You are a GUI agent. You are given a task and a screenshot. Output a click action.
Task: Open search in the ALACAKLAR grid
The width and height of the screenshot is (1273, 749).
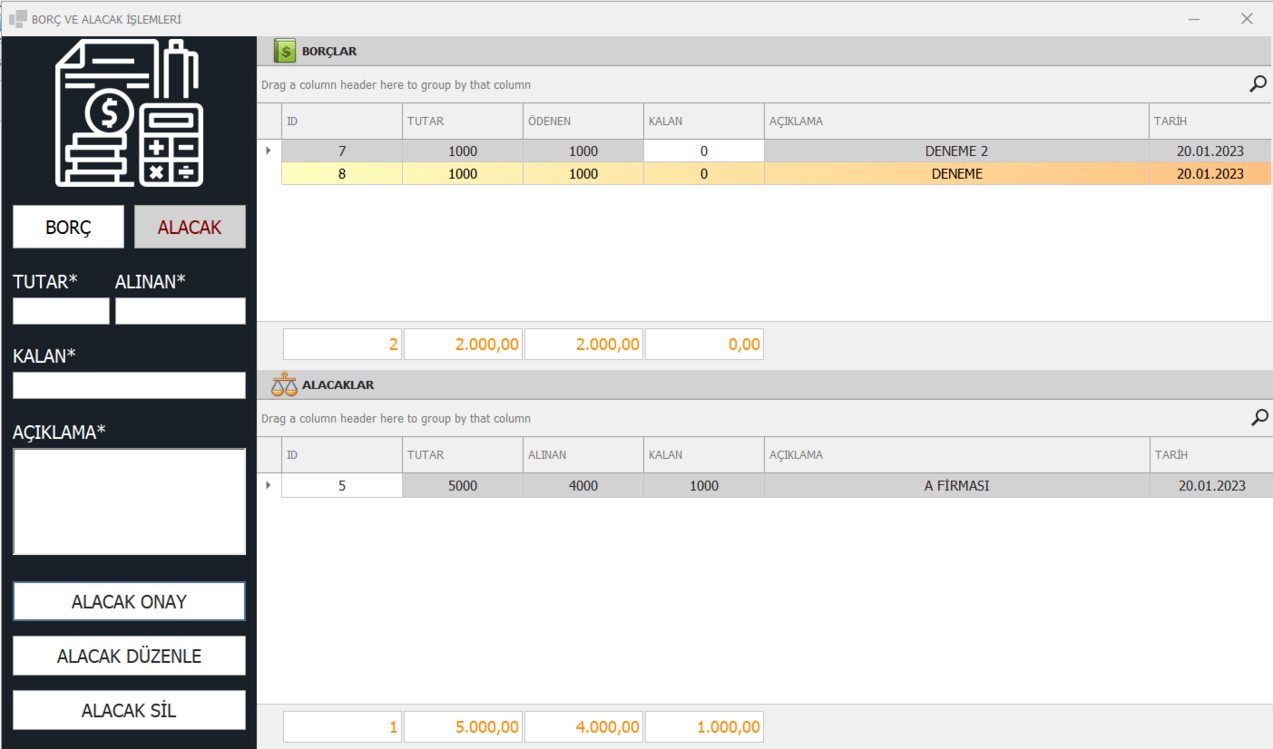(1259, 418)
